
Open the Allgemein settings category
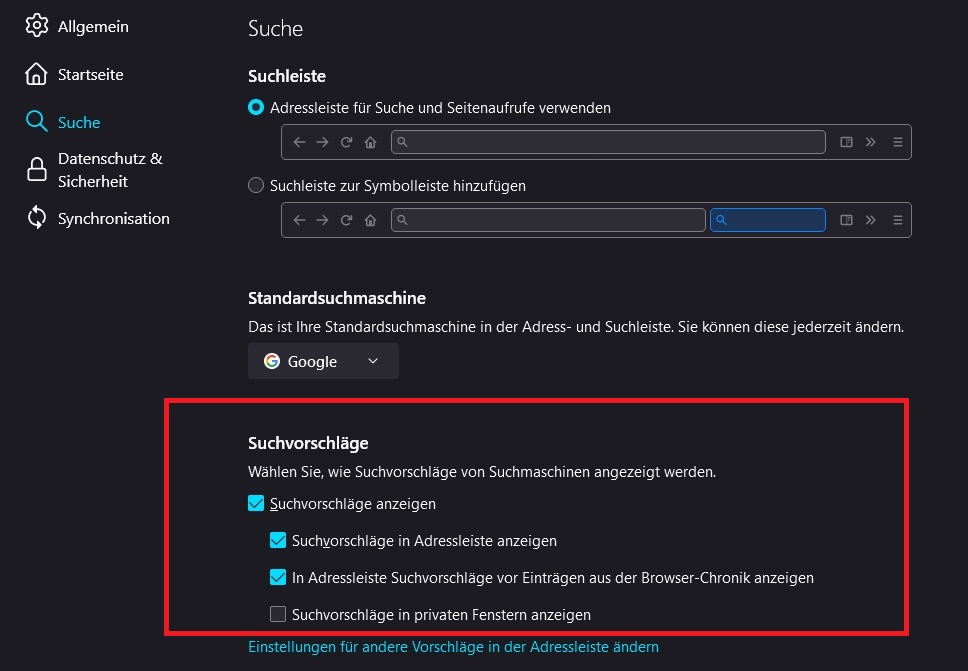(x=93, y=26)
